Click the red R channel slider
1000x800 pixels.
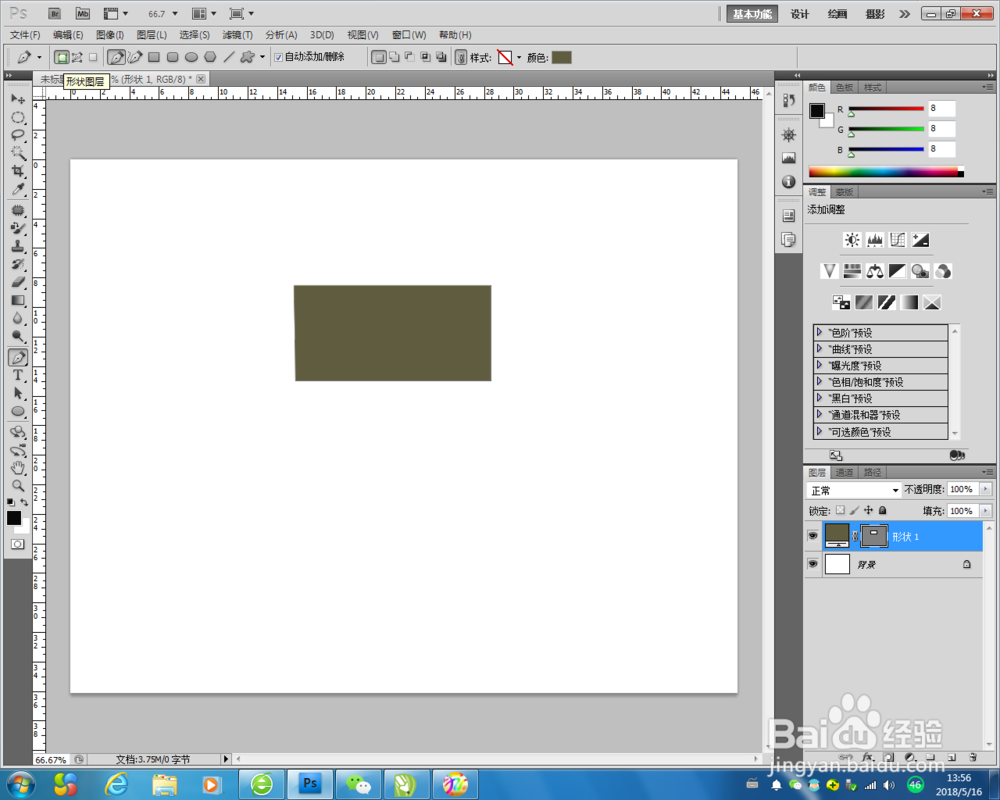point(886,109)
